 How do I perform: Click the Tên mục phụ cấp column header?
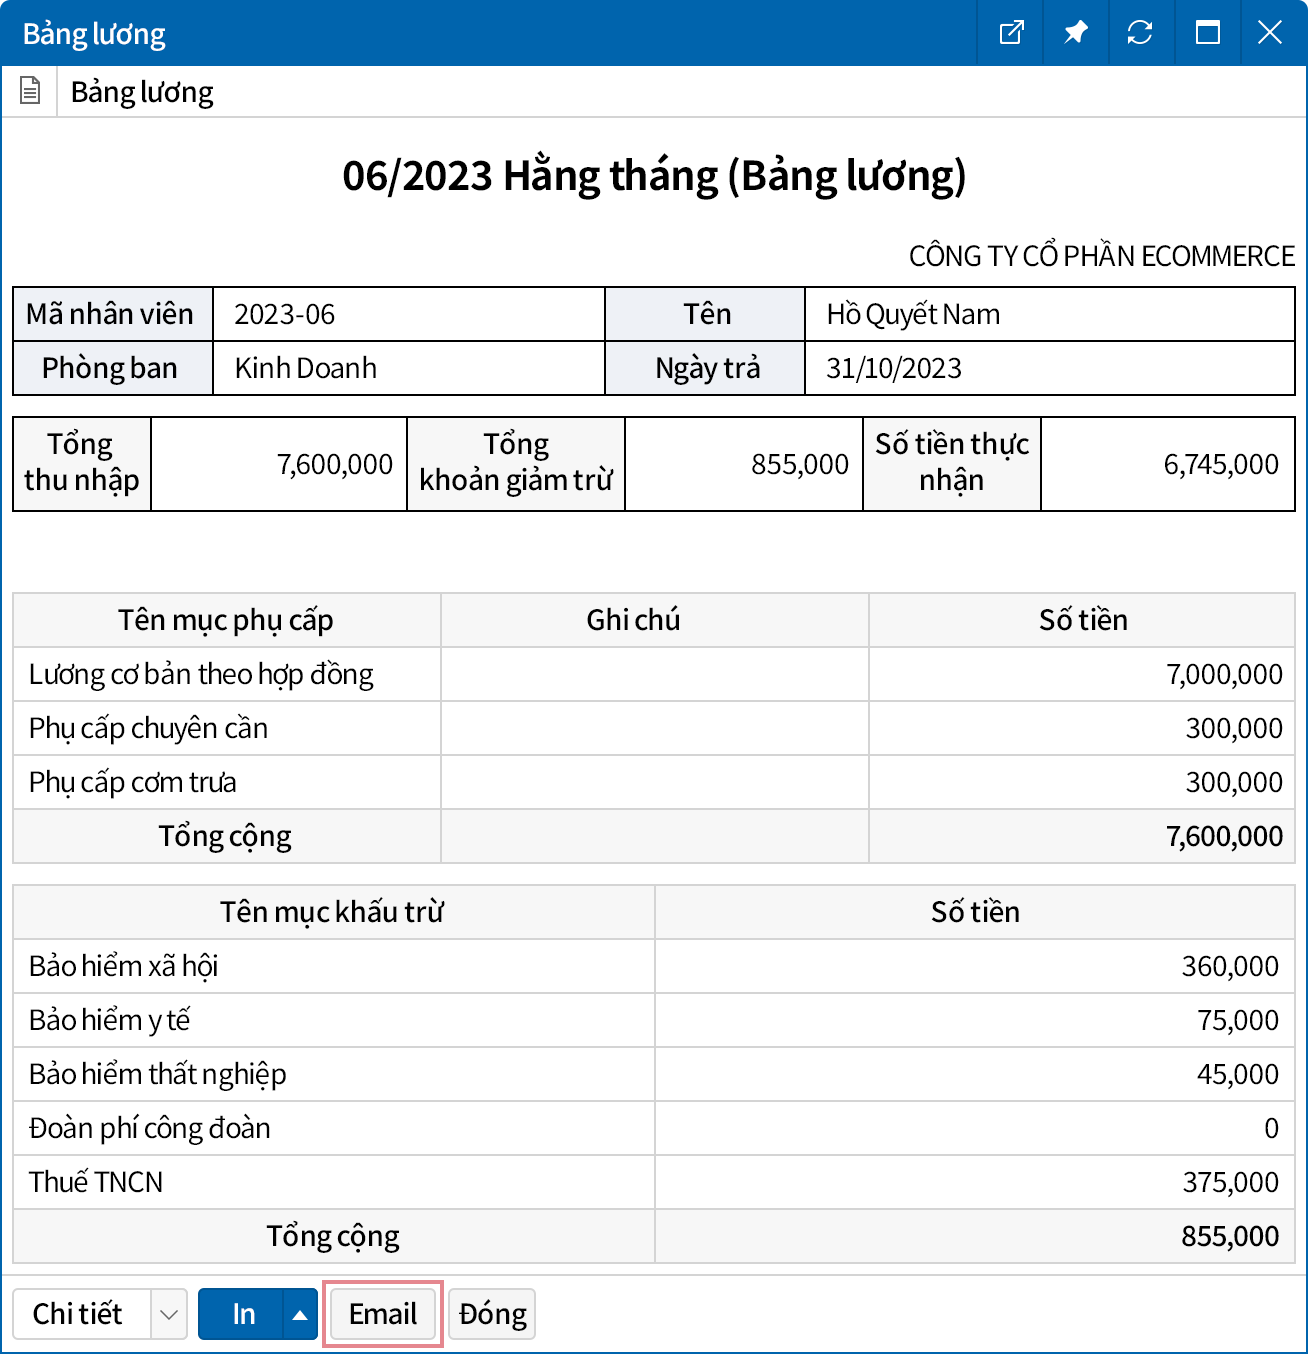coord(226,620)
